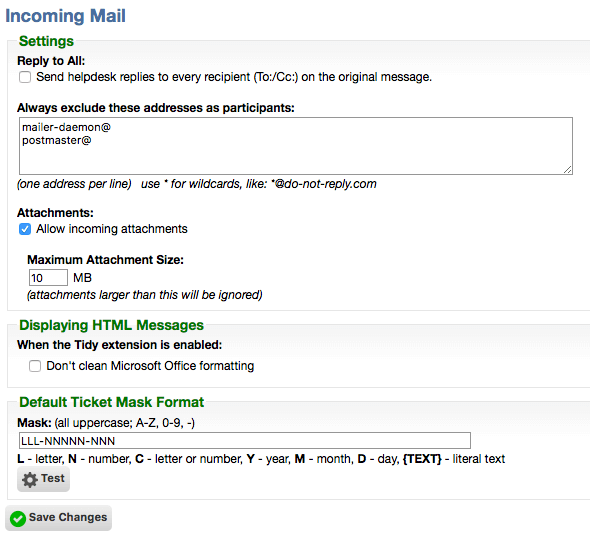The image size is (590, 538).
Task: Click the gear icon on Test button
Action: pos(30,480)
